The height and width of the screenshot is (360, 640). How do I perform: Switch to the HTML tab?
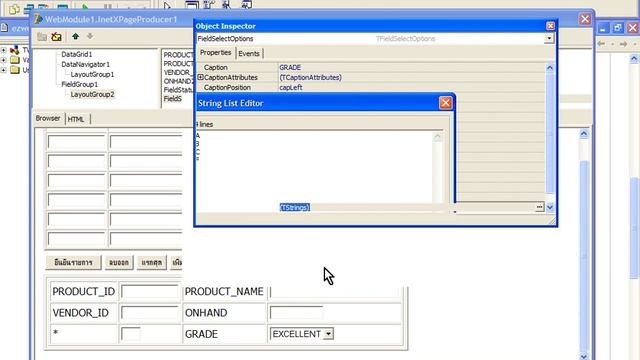[76, 119]
